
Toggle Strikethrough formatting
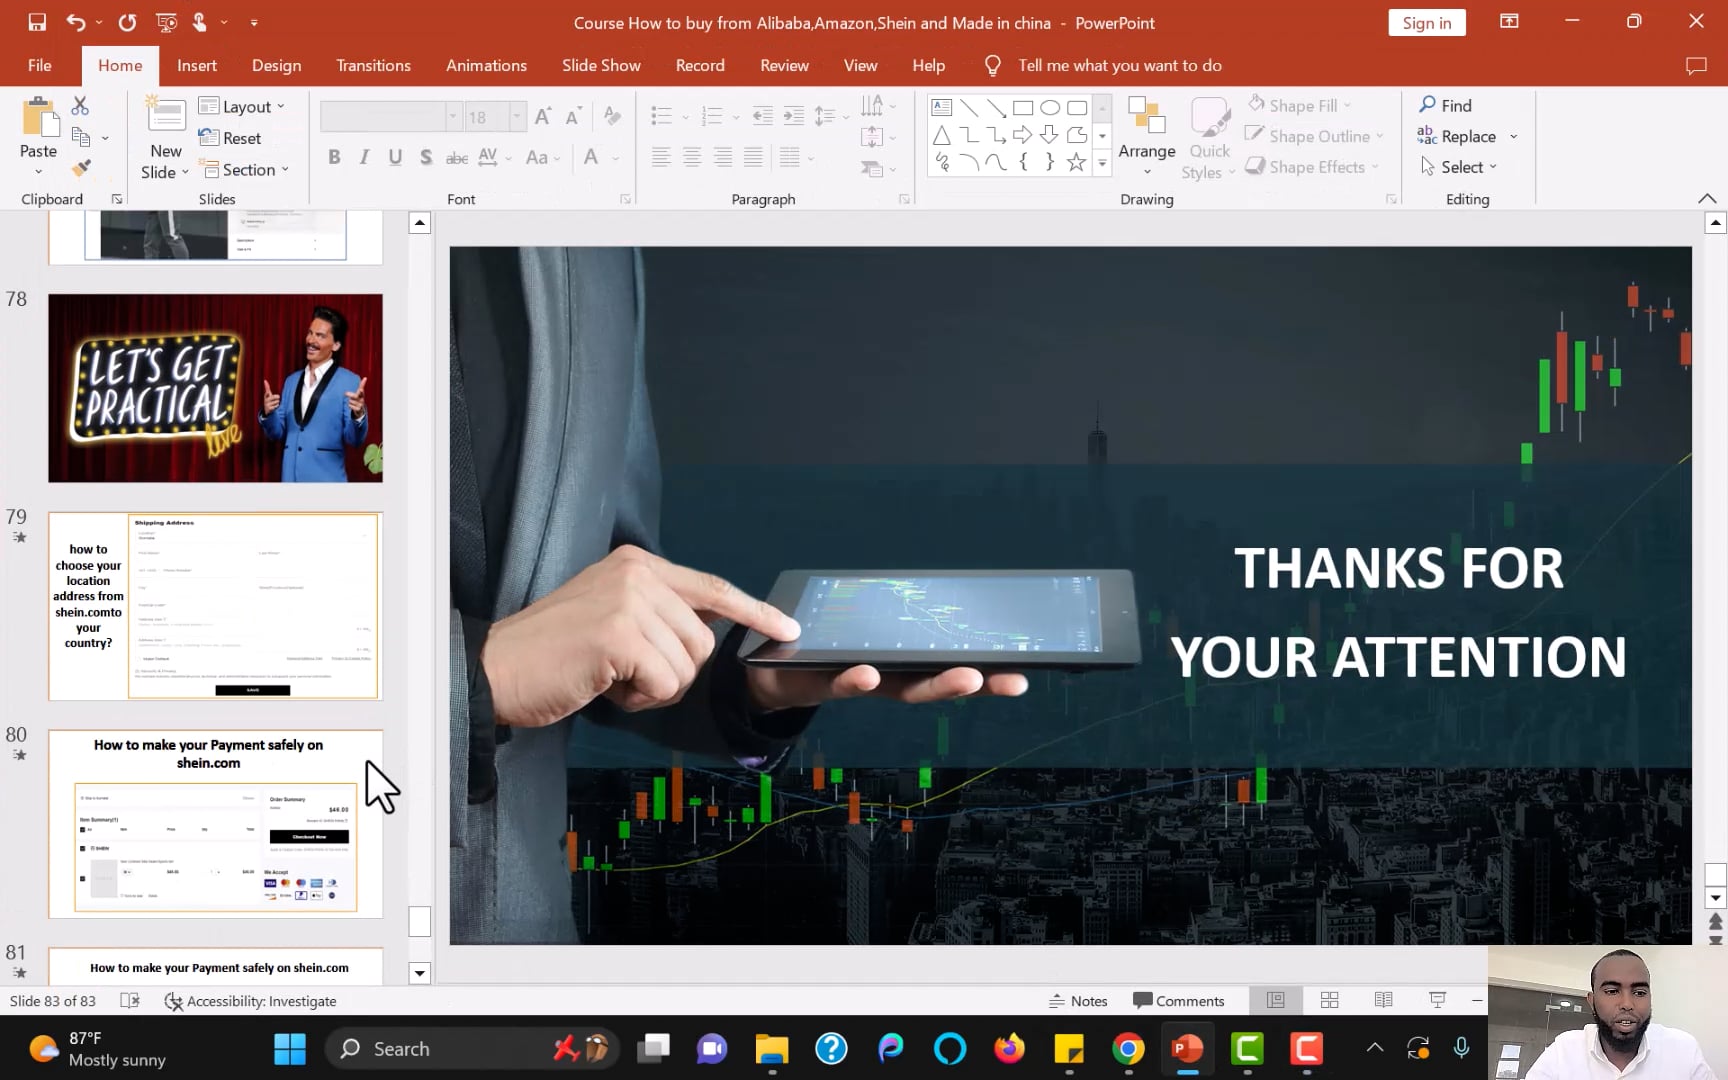point(457,157)
